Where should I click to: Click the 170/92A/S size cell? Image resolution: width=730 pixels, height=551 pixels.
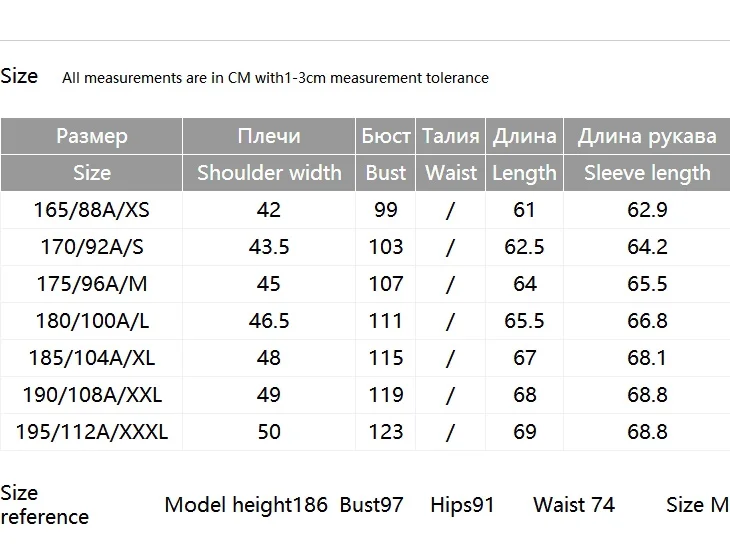click(92, 247)
